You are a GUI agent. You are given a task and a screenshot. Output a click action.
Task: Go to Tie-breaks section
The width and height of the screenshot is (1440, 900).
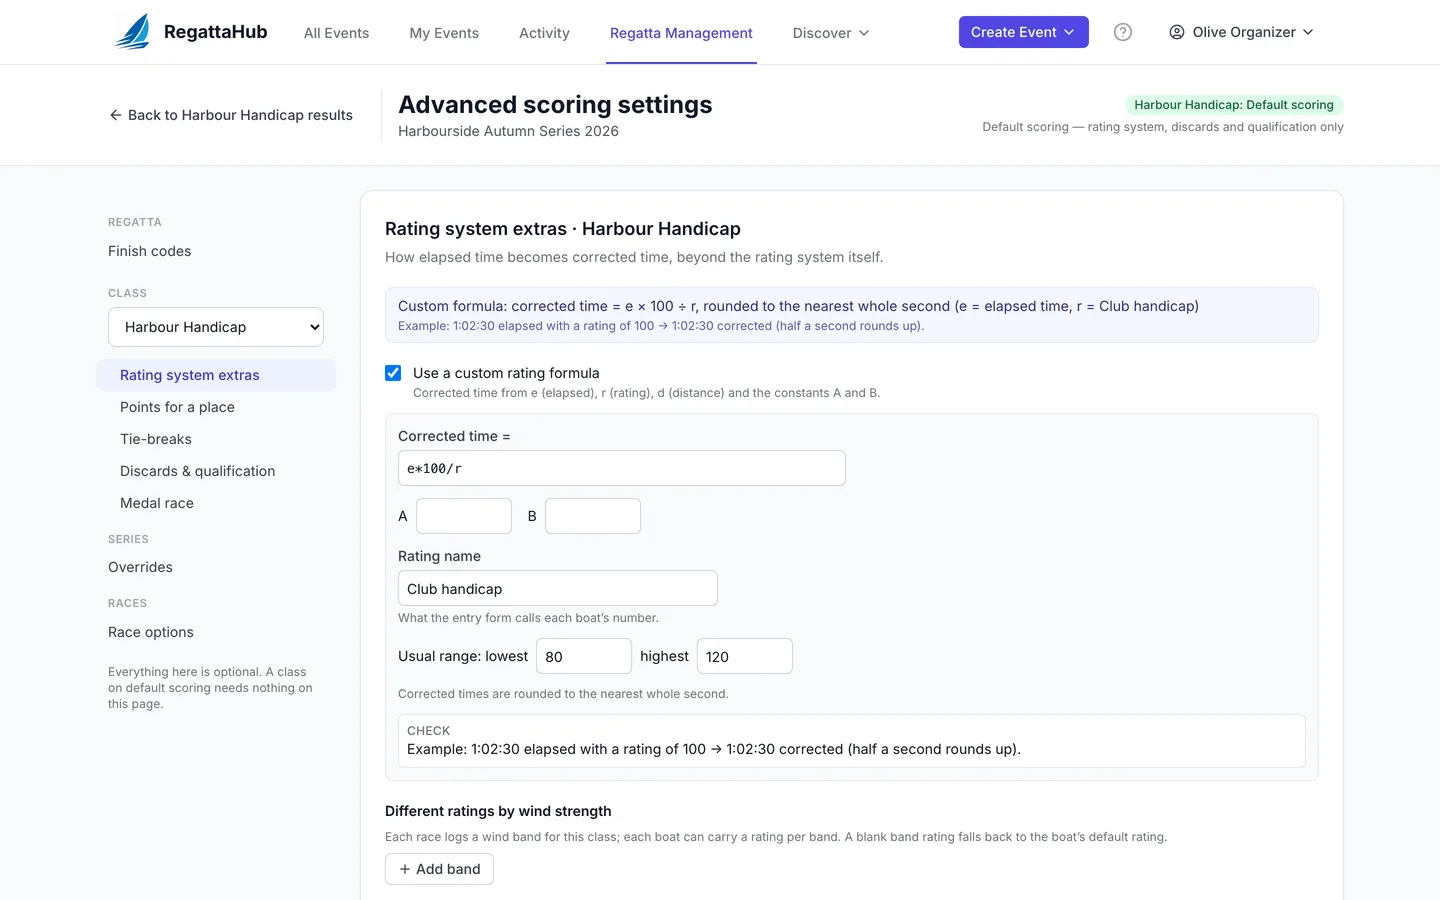pos(216,439)
